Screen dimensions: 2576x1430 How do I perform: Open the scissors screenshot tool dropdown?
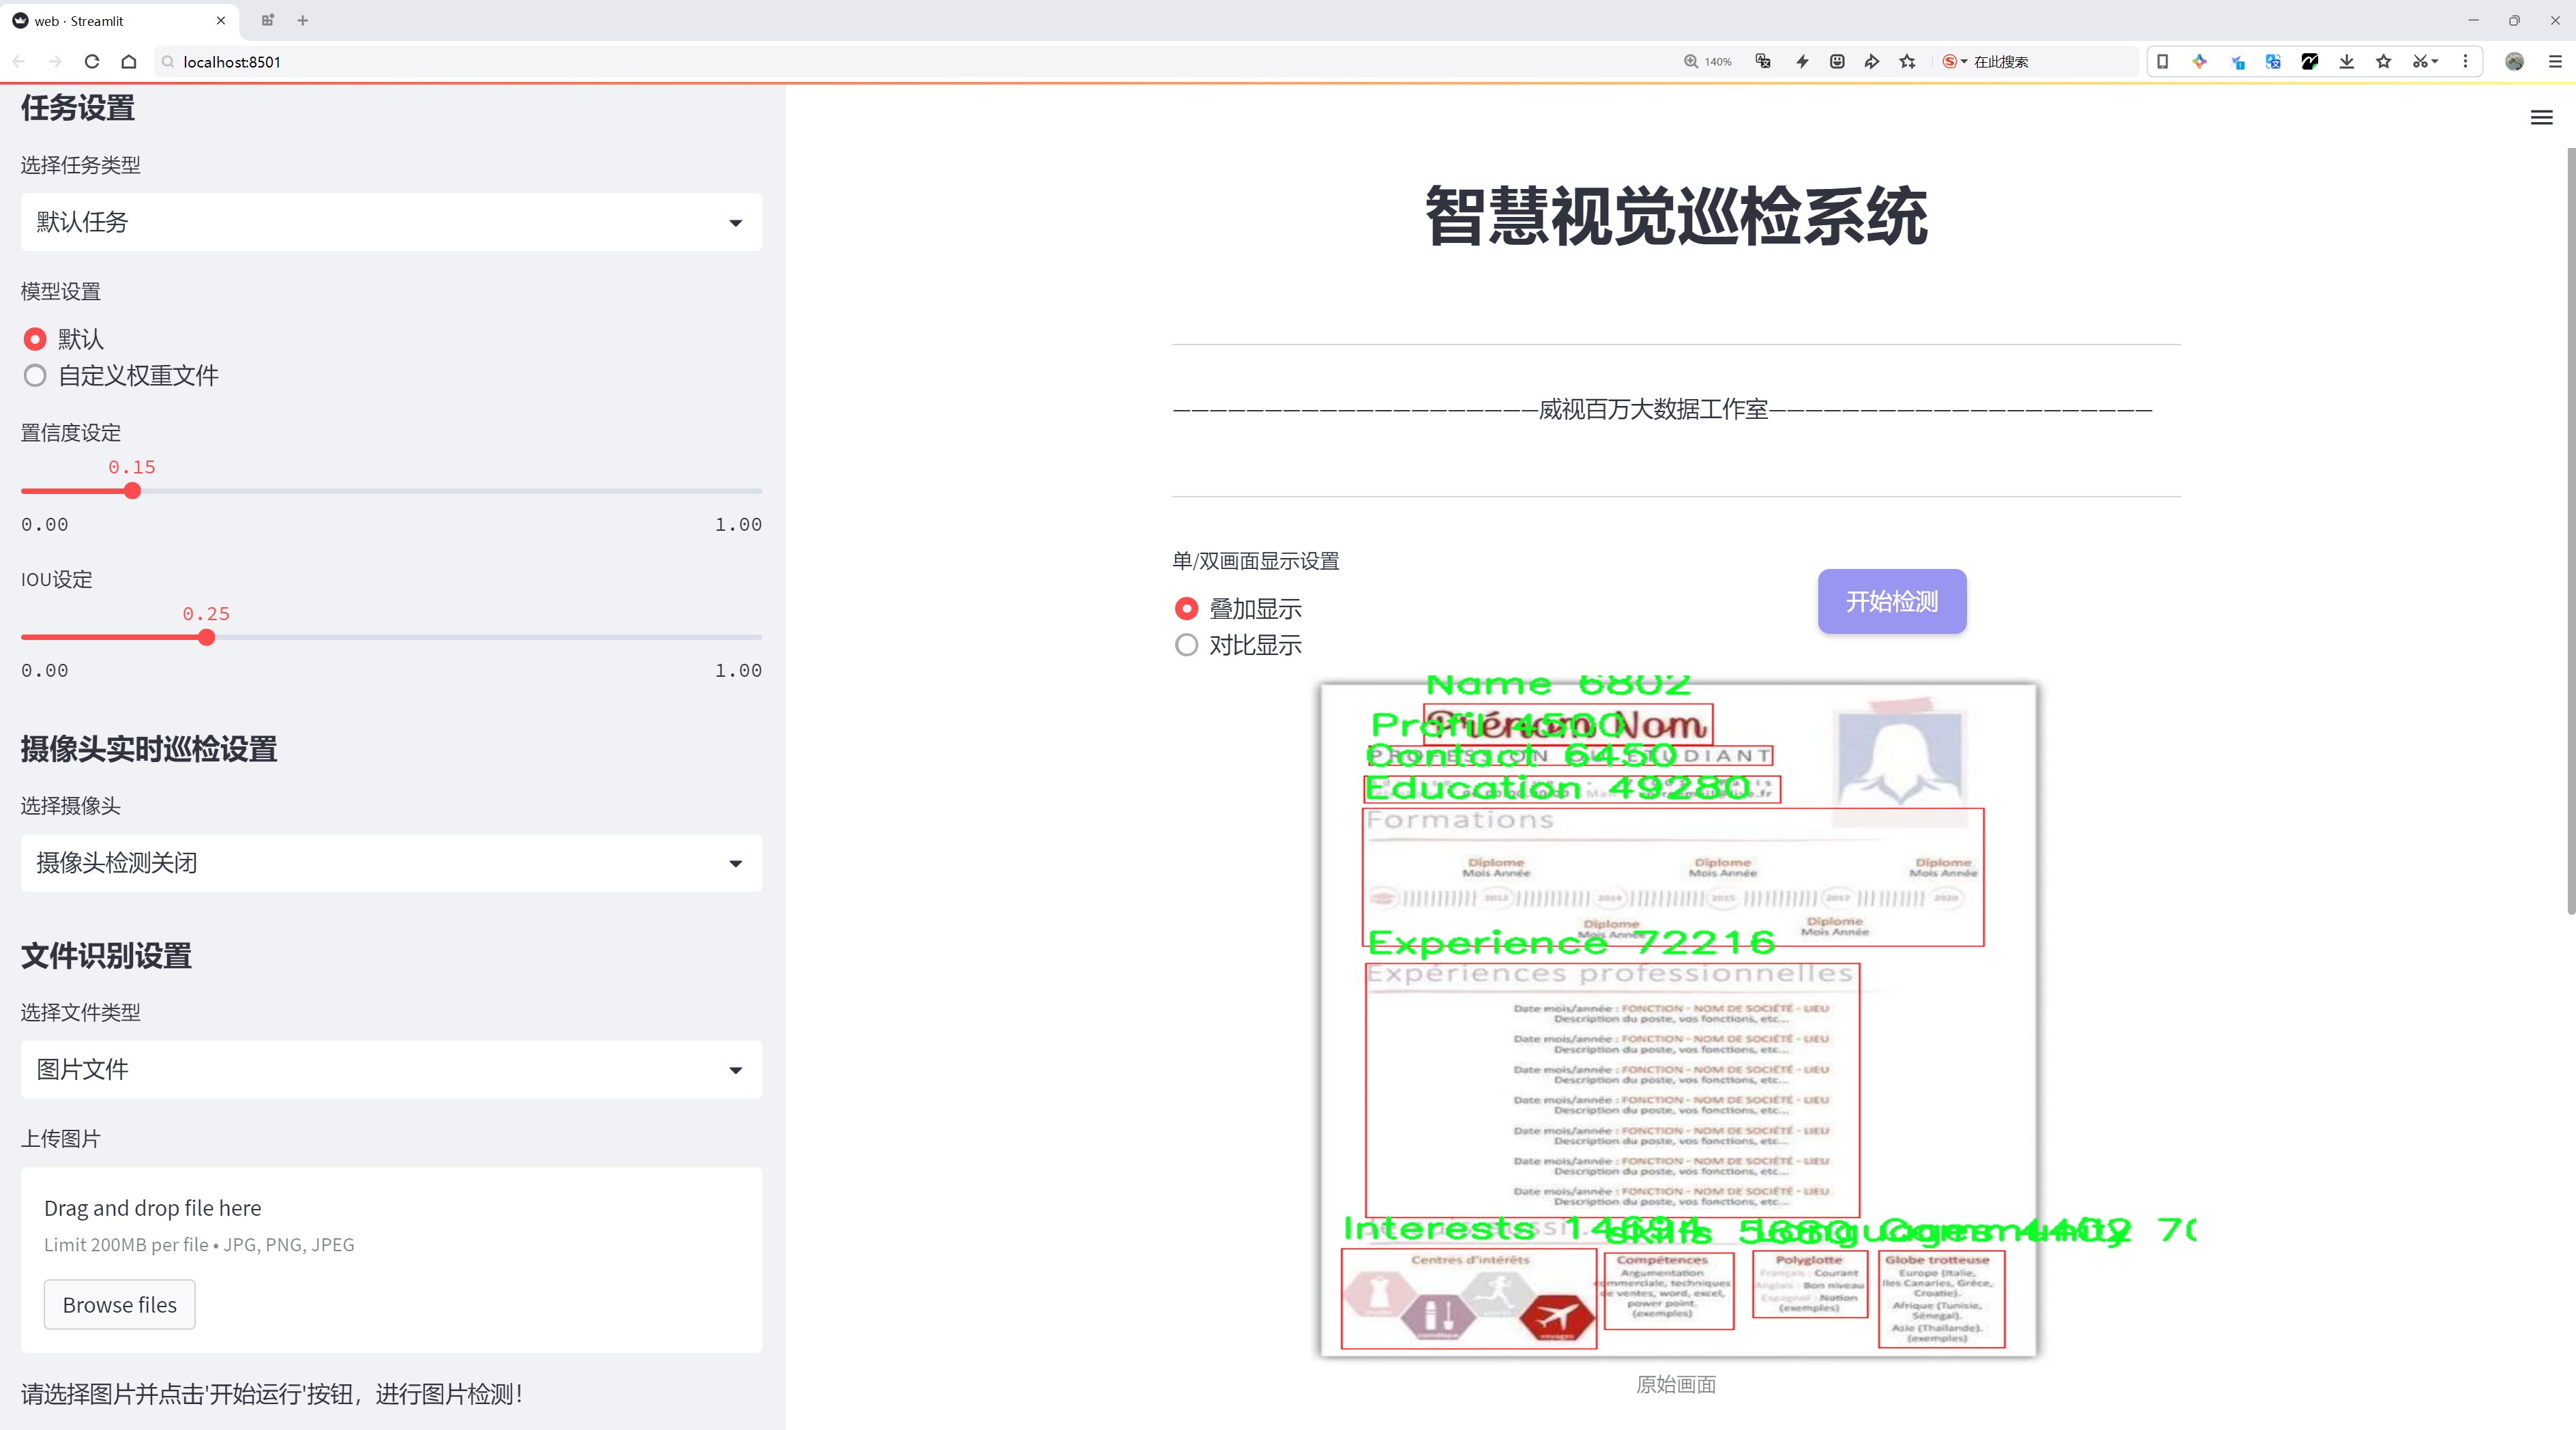(x=2425, y=62)
